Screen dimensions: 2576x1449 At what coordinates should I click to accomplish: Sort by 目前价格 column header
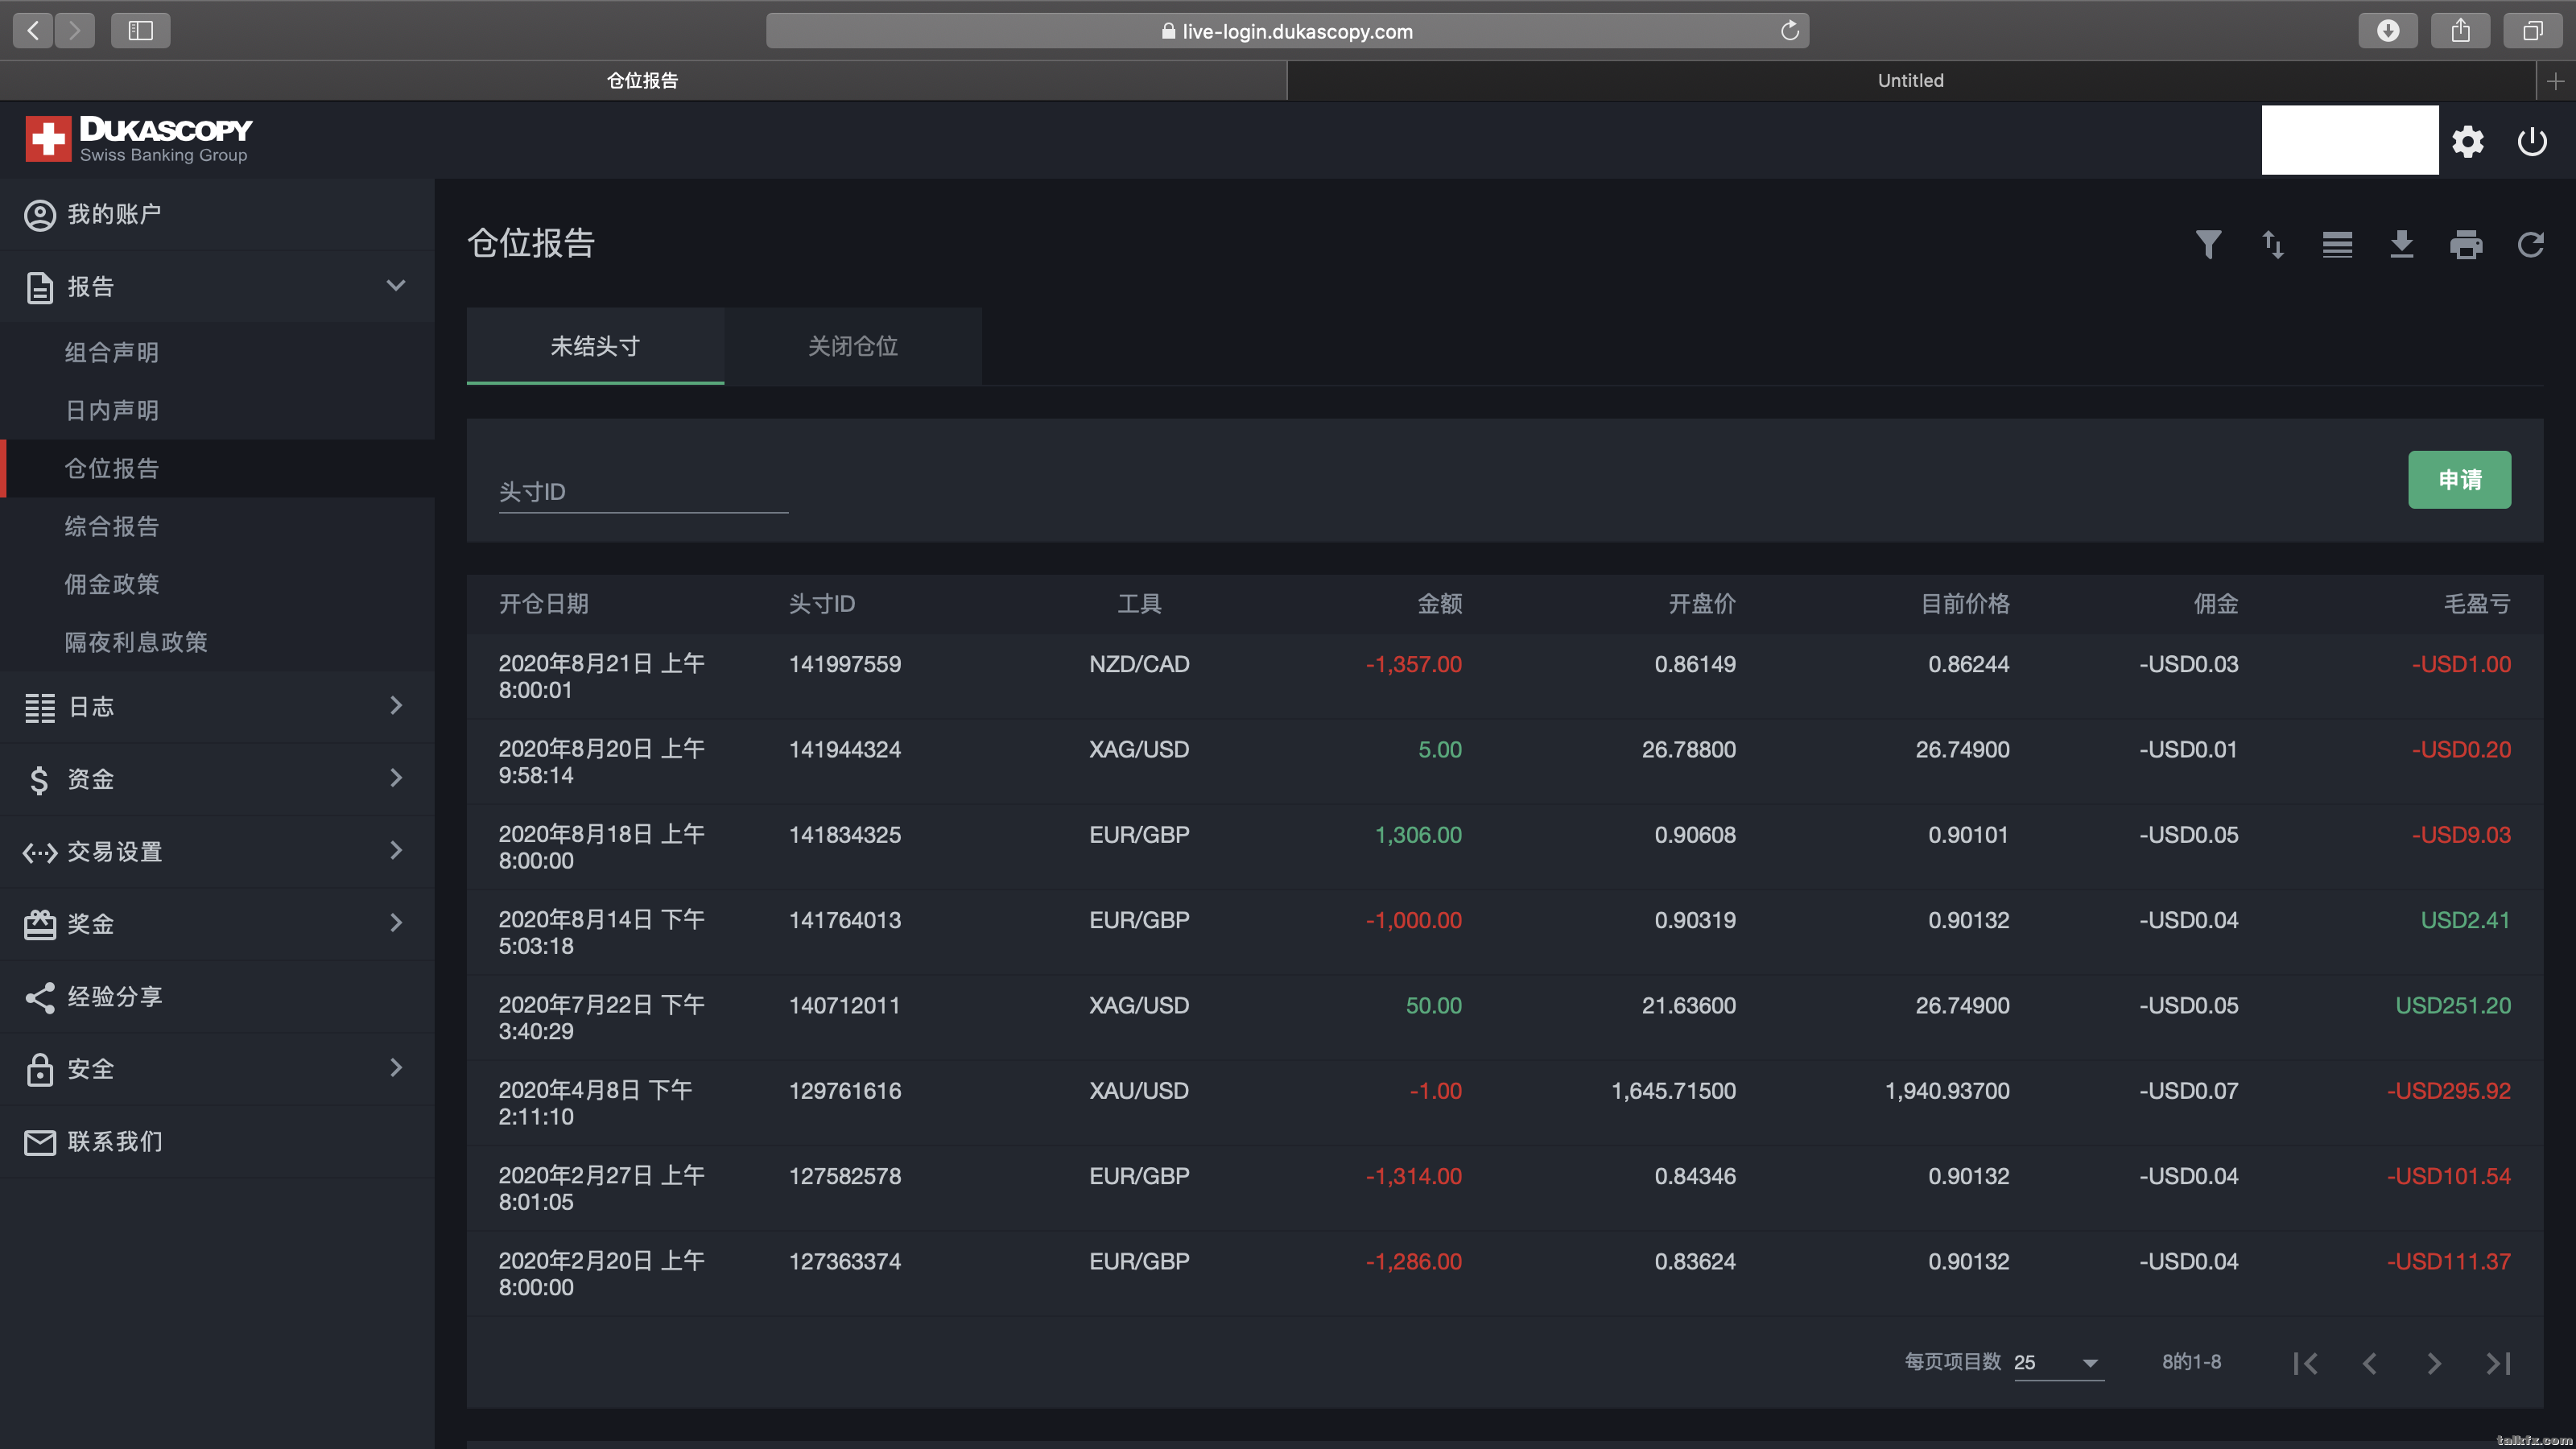[1965, 604]
